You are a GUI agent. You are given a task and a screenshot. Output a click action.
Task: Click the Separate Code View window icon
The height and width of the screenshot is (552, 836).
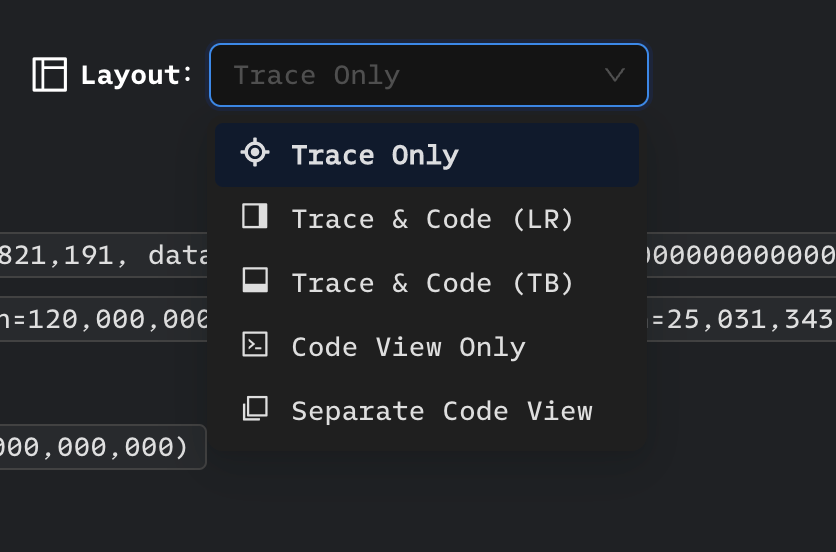(255, 409)
